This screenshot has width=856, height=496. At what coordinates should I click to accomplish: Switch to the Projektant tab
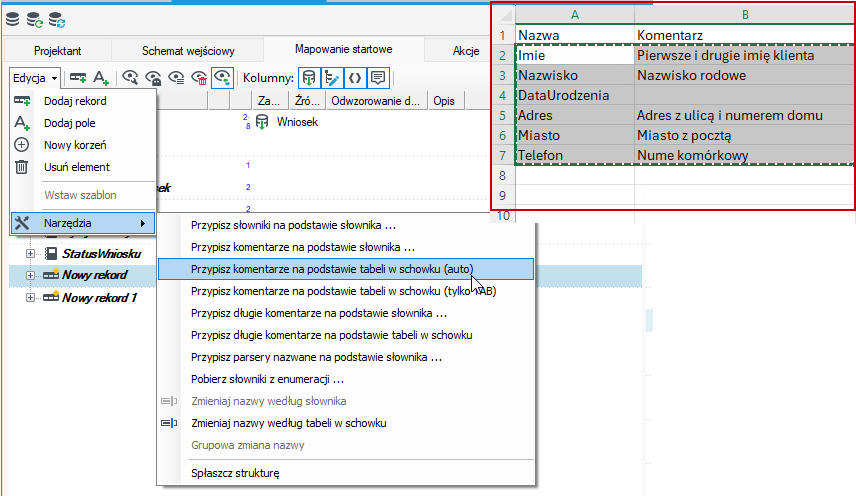pos(57,51)
